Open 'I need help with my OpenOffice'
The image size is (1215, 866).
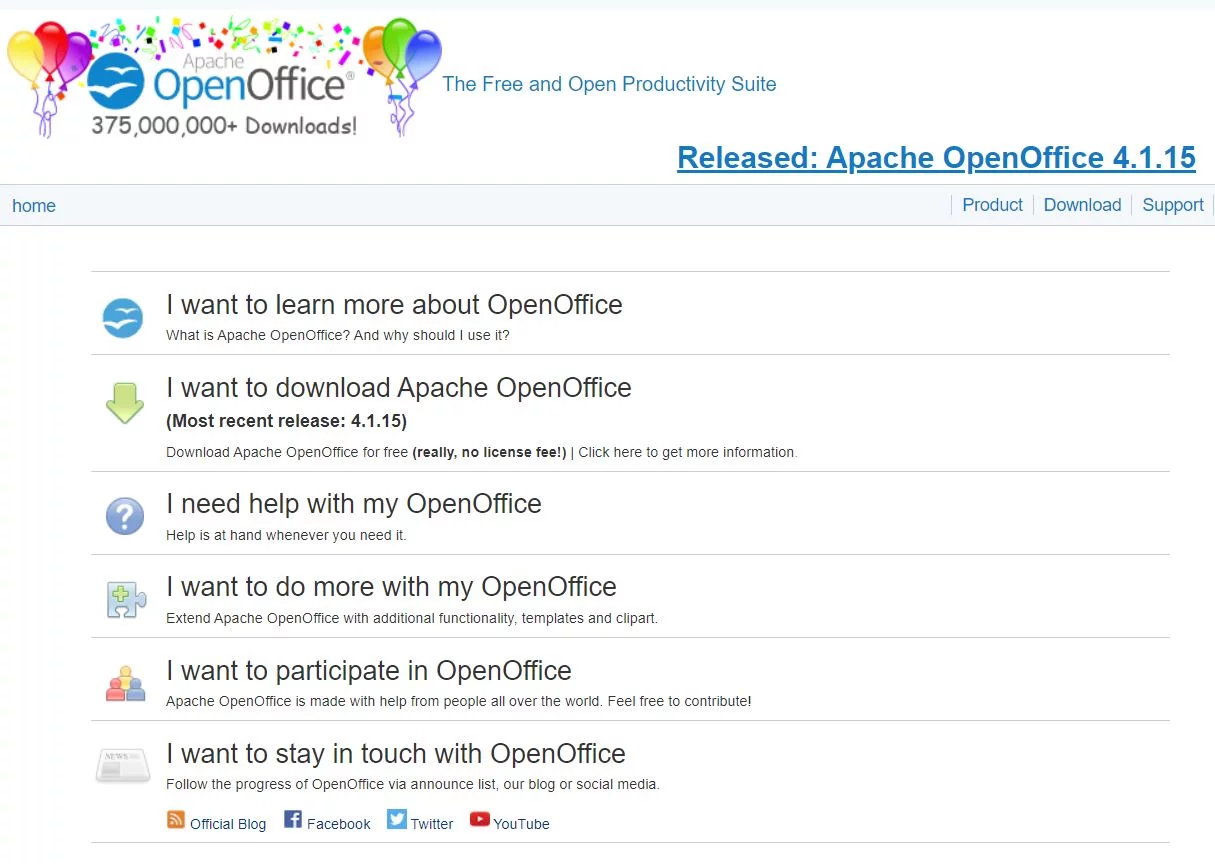(x=354, y=504)
